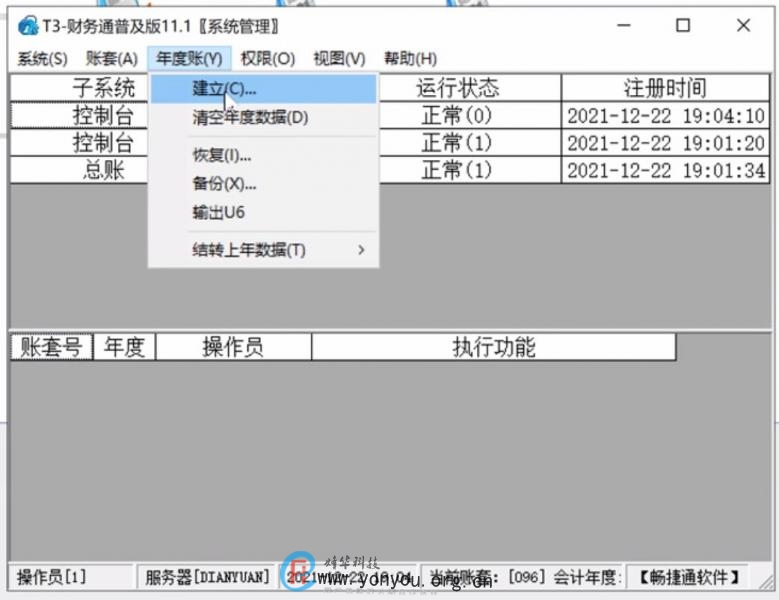Click timestamp 2021-12-22 19:01:20
Screen dimensions: 779x600
(665, 143)
